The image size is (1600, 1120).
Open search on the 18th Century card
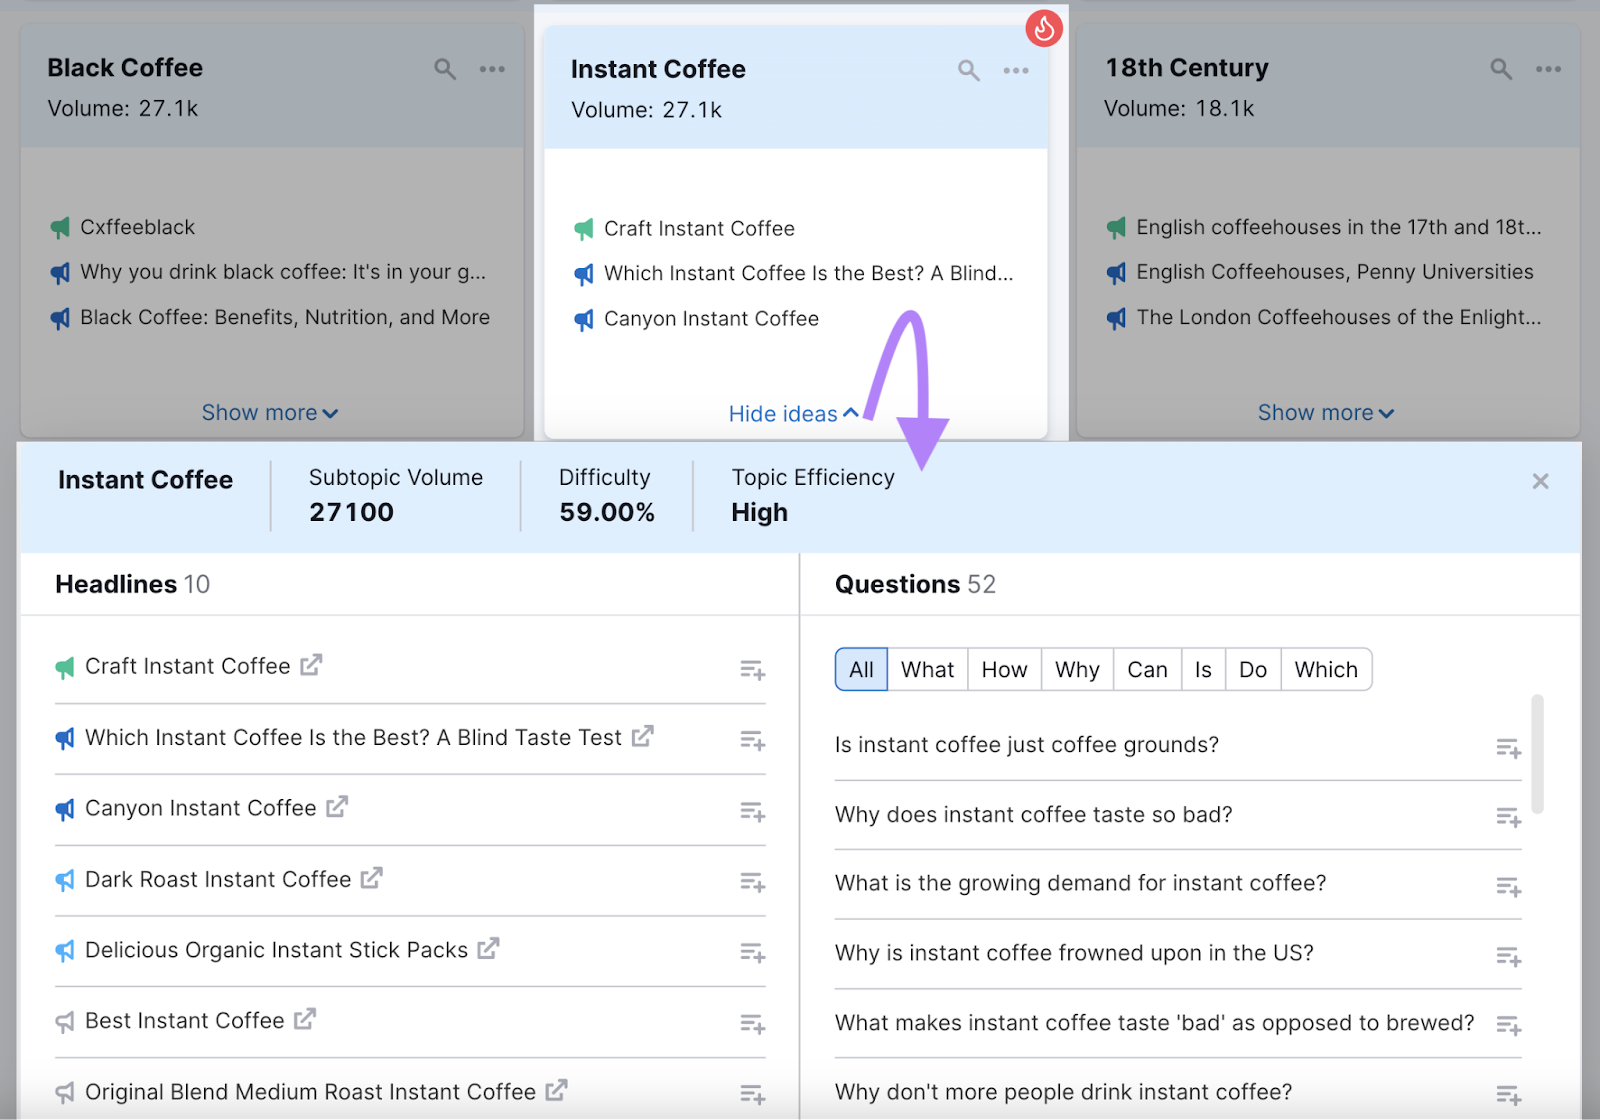pos(1500,70)
